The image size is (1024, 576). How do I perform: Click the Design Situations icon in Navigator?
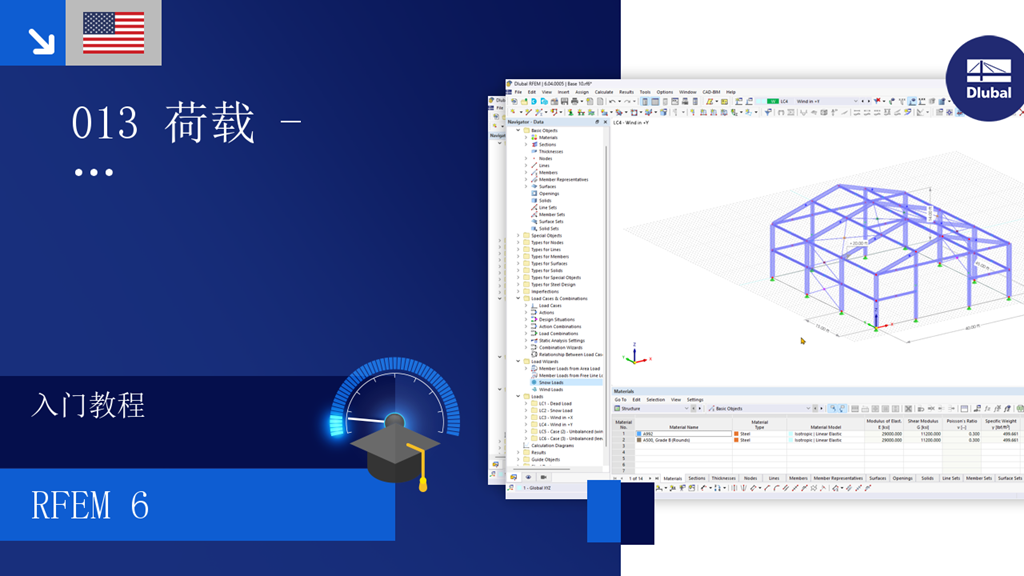(534, 319)
